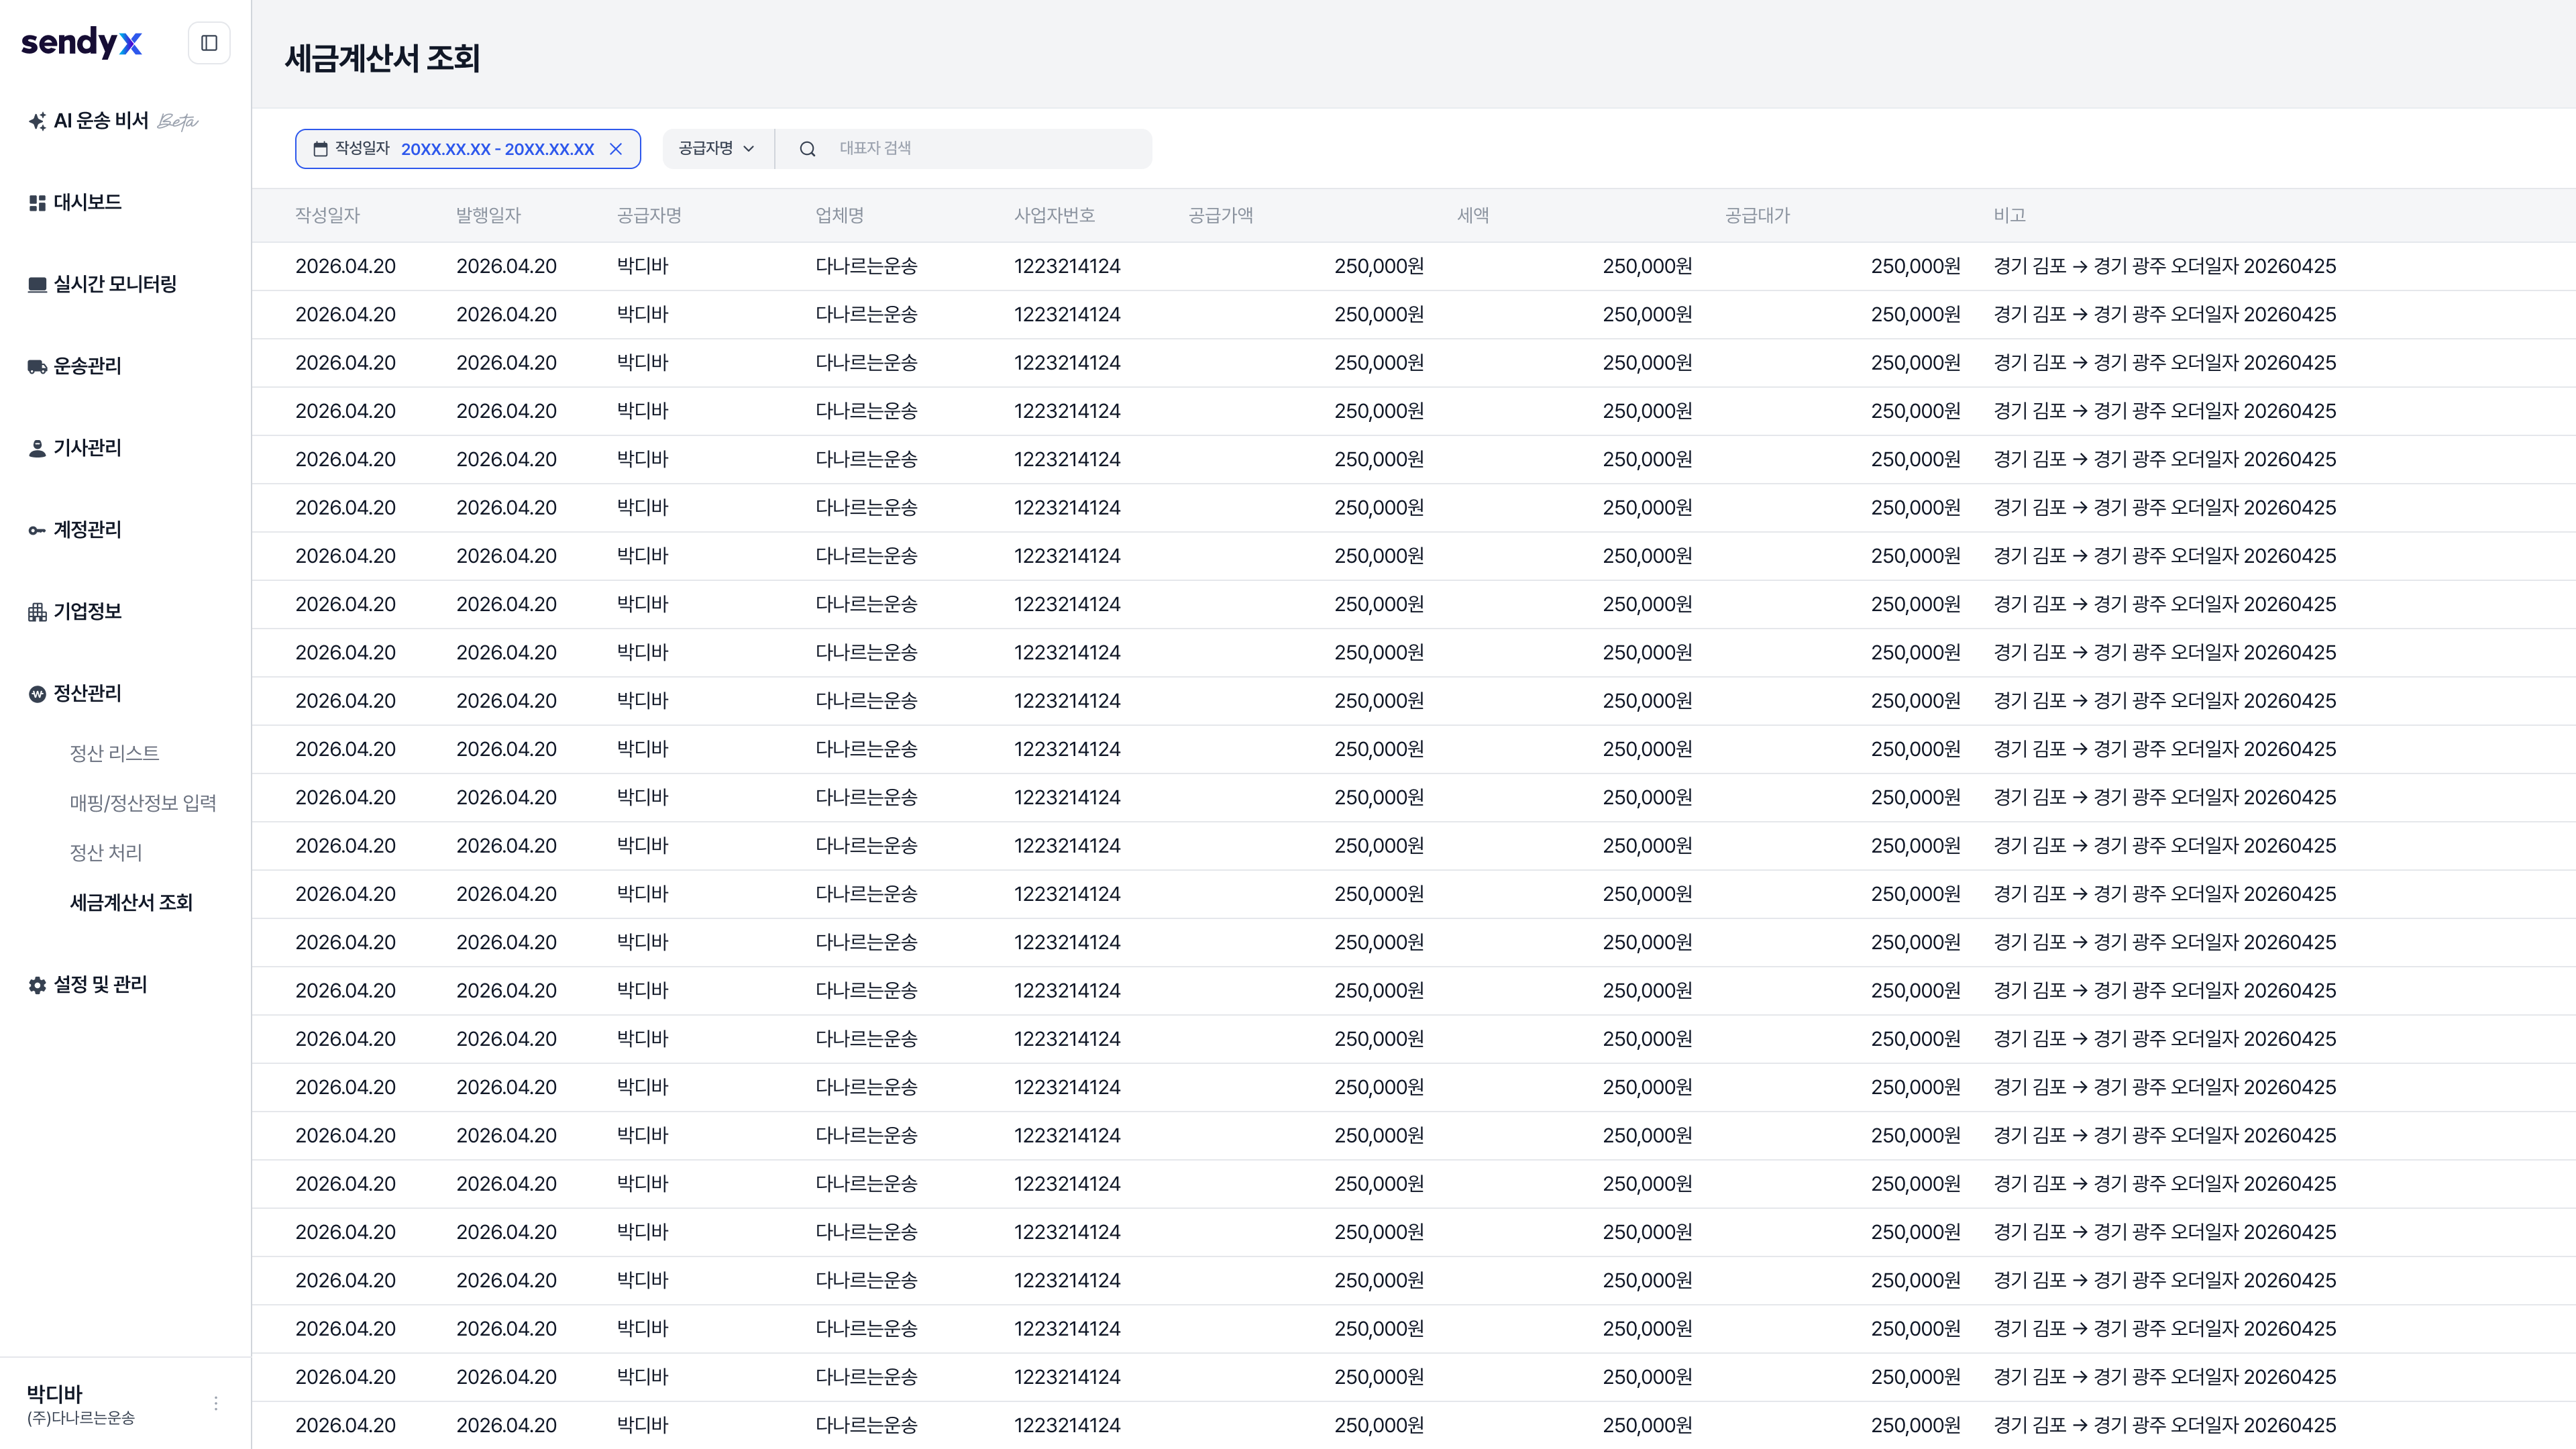Click the 작성일자 column header
The height and width of the screenshot is (1449, 2576).
[x=327, y=216]
